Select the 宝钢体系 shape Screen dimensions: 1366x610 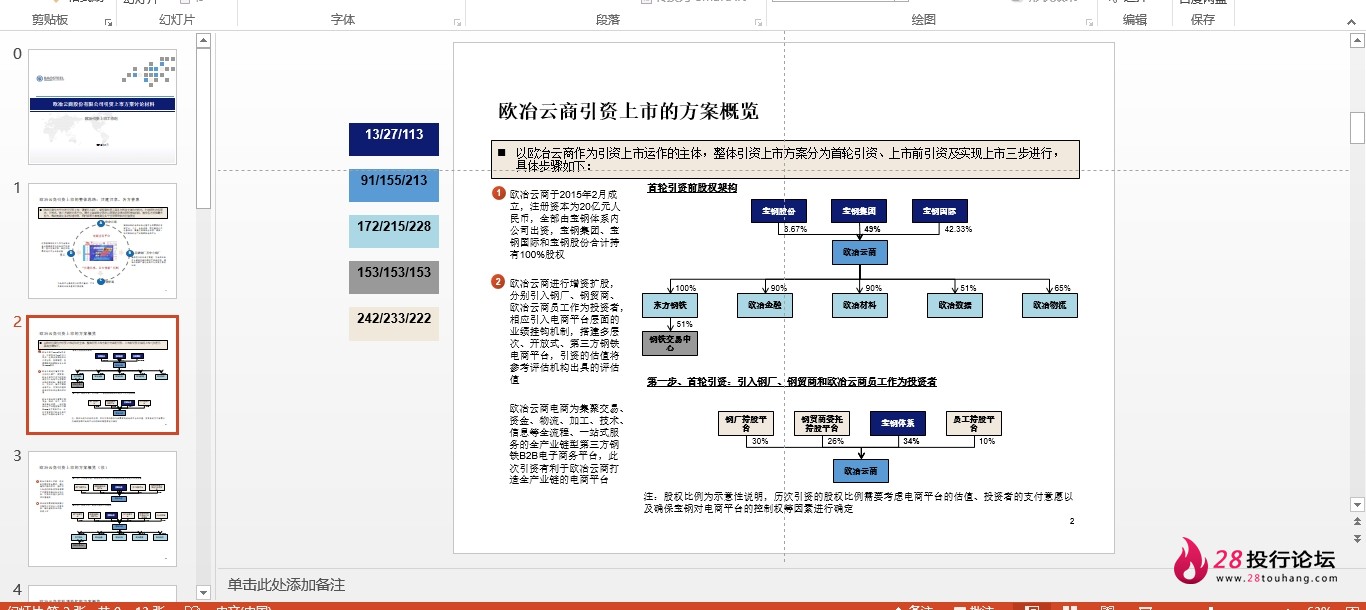tap(898, 423)
